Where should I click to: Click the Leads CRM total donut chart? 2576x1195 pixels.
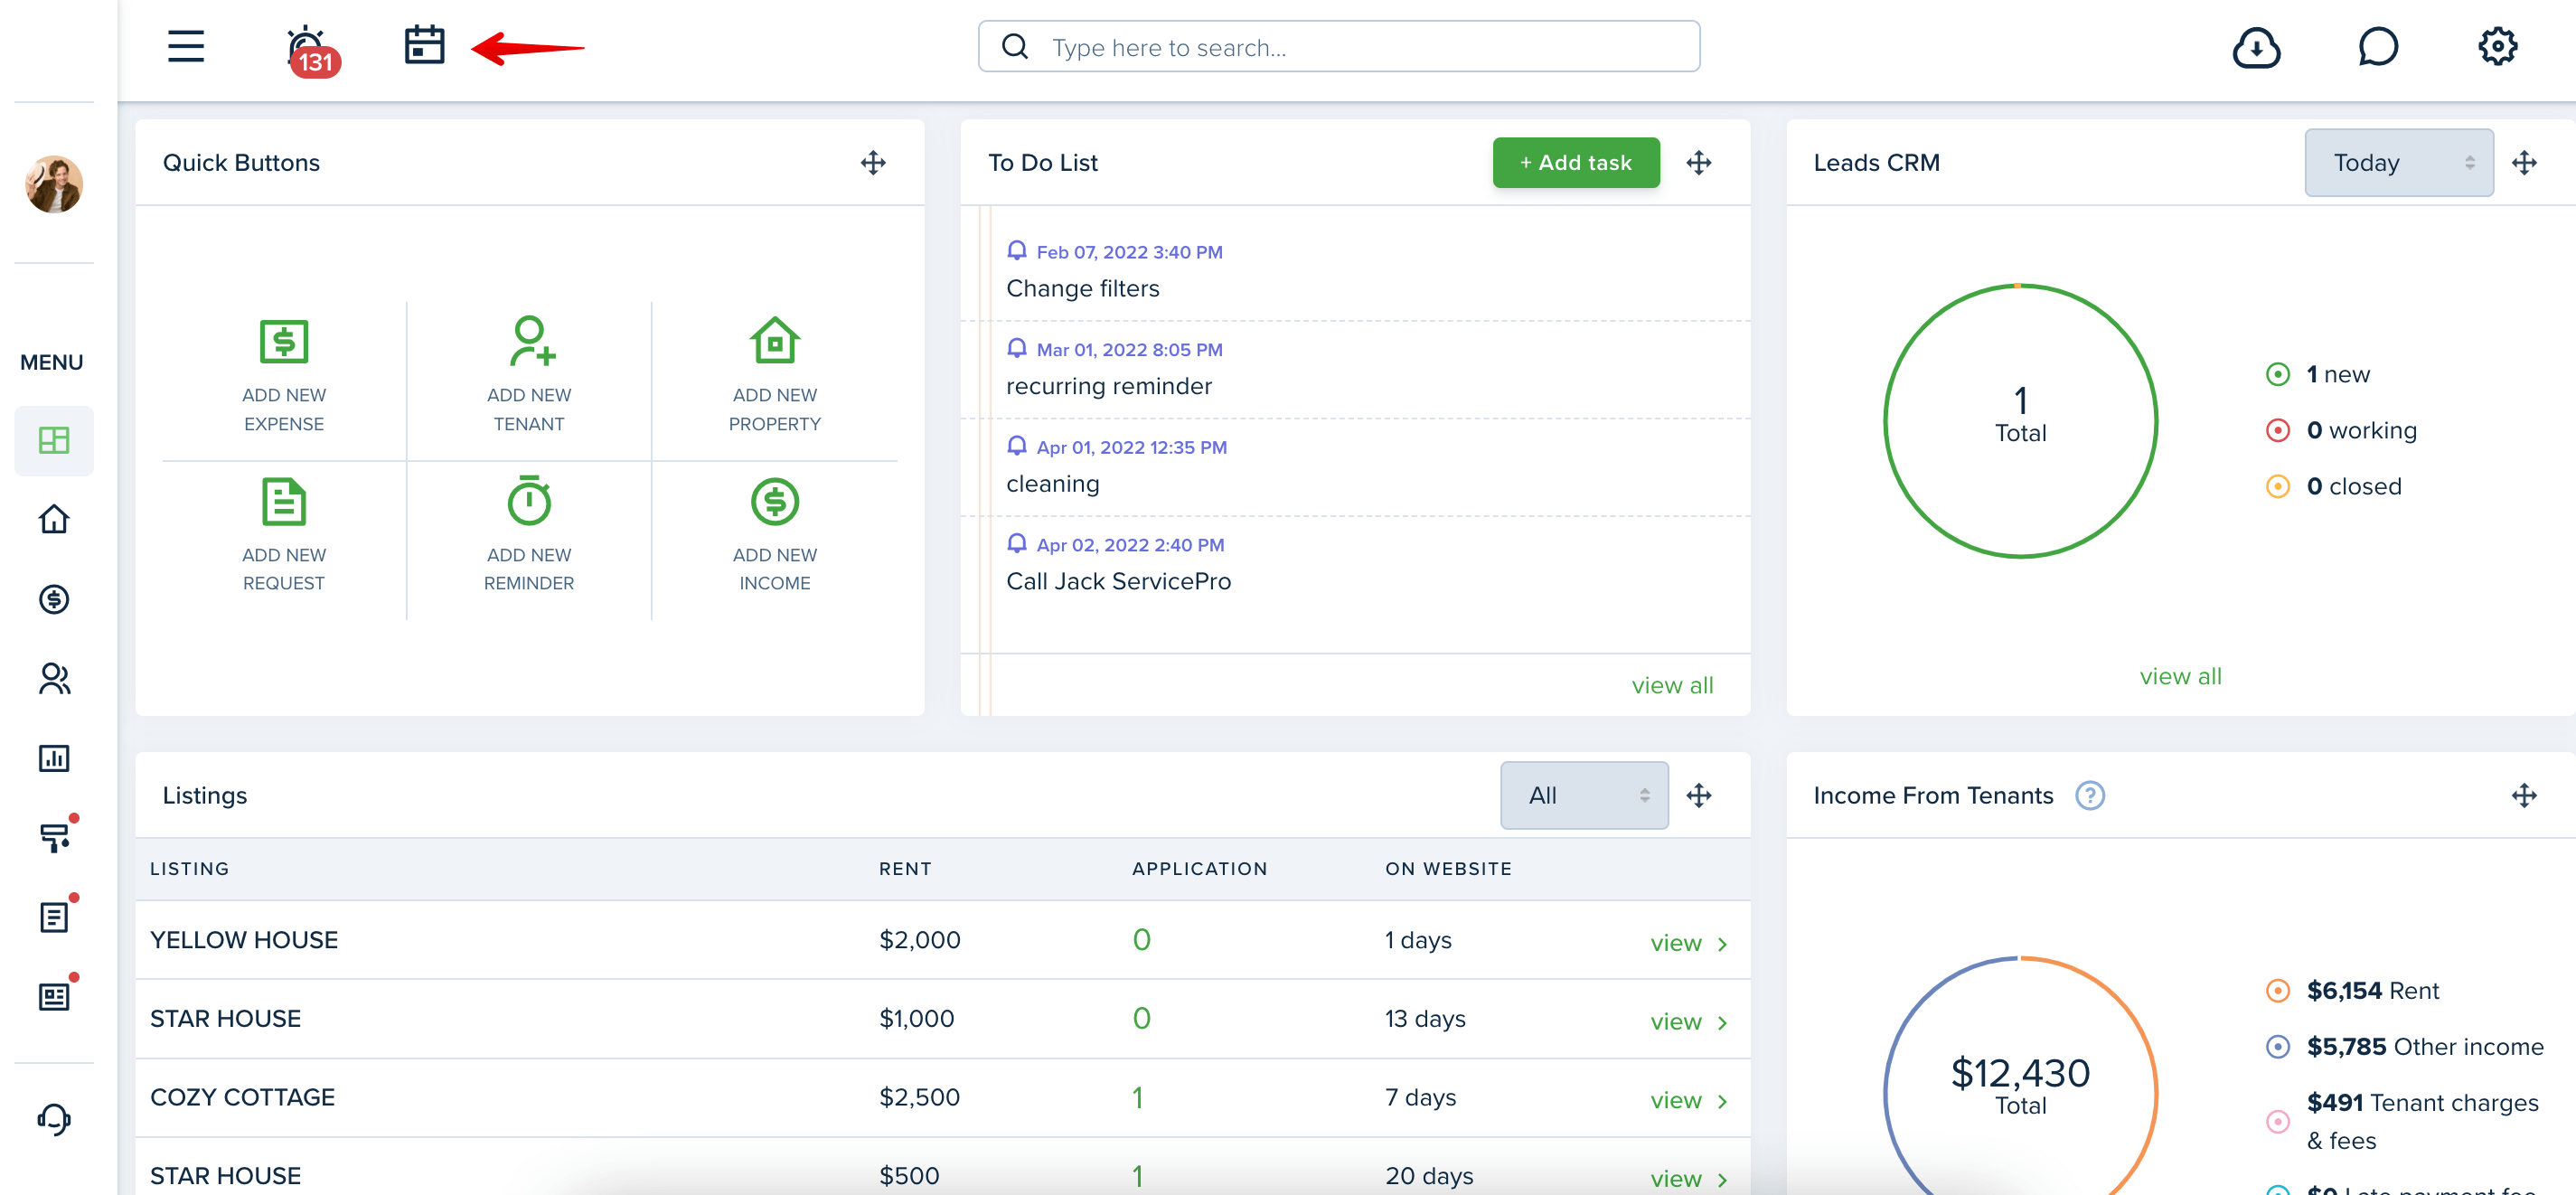[x=2020, y=421]
